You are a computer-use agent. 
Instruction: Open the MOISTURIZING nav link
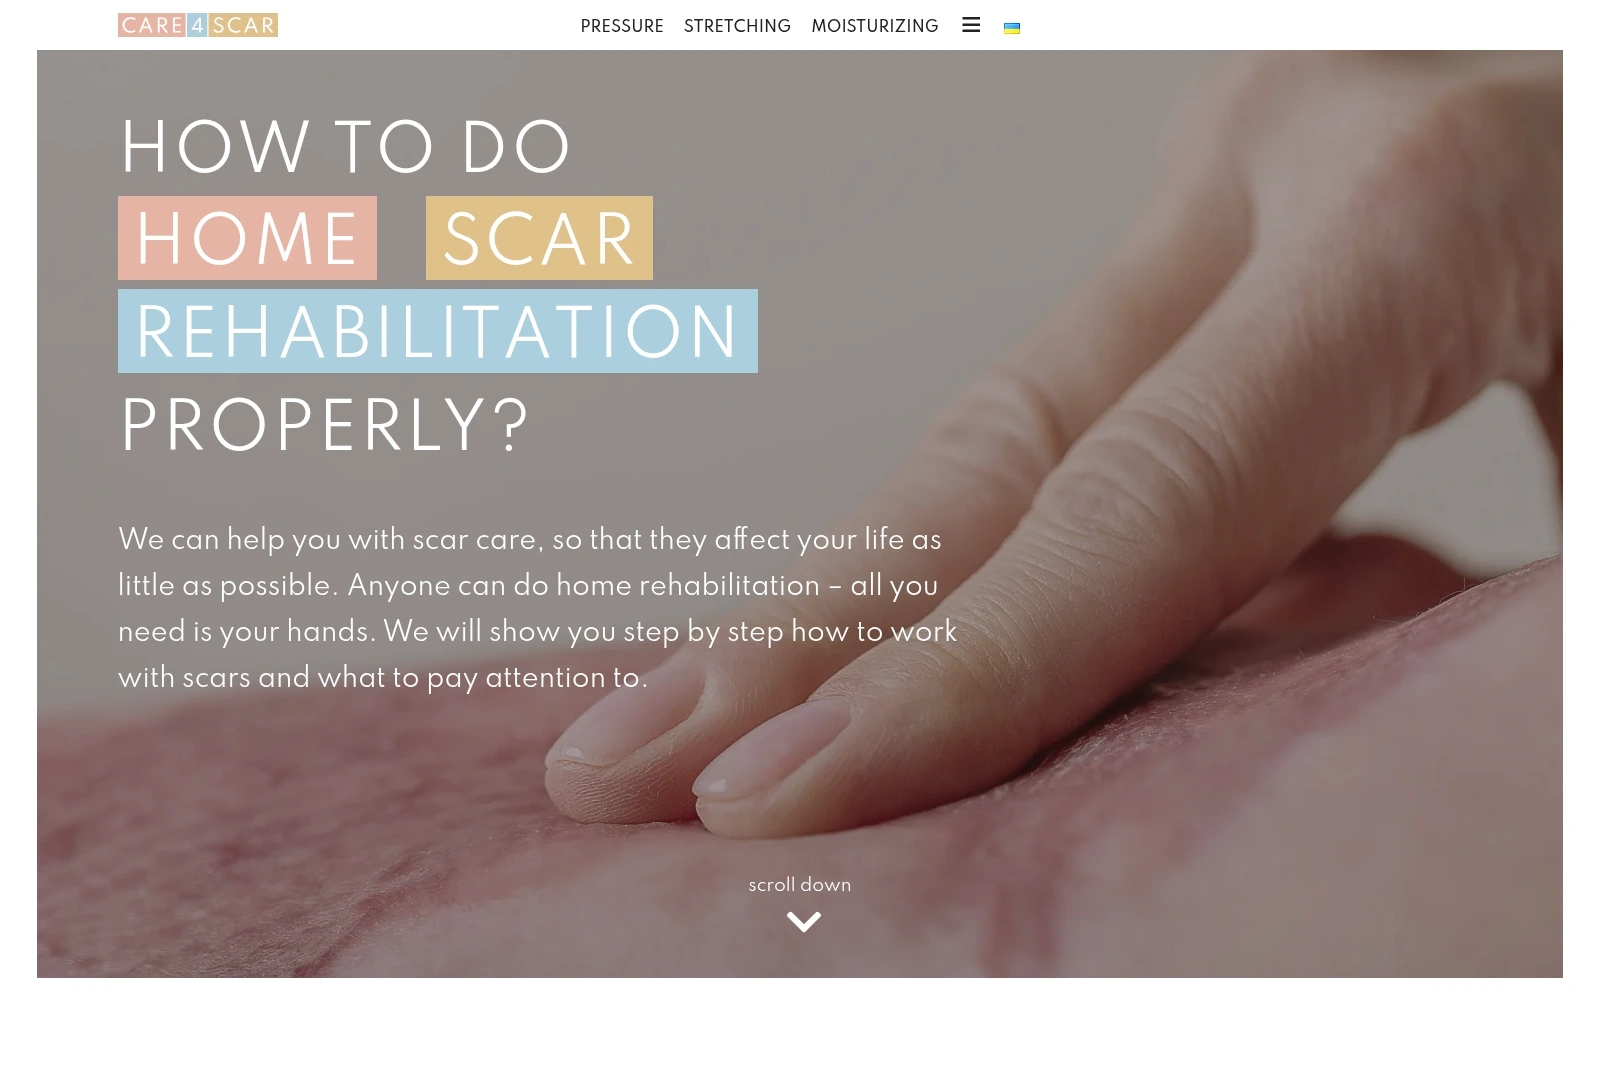coord(875,26)
